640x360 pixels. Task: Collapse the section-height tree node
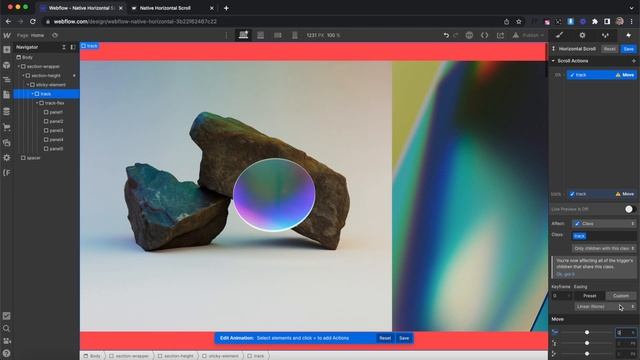point(23,76)
